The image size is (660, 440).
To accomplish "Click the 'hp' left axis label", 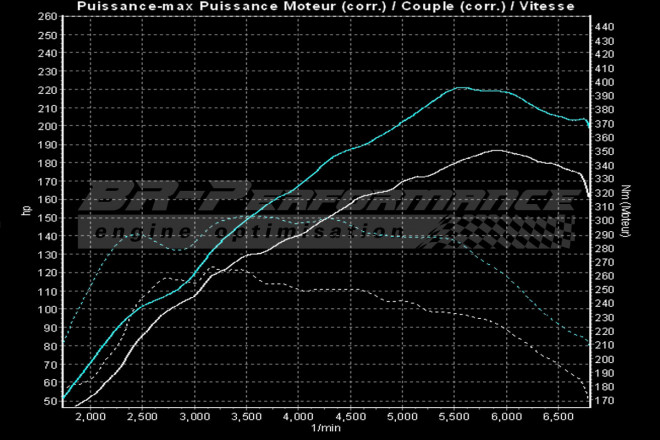I will (x=14, y=209).
